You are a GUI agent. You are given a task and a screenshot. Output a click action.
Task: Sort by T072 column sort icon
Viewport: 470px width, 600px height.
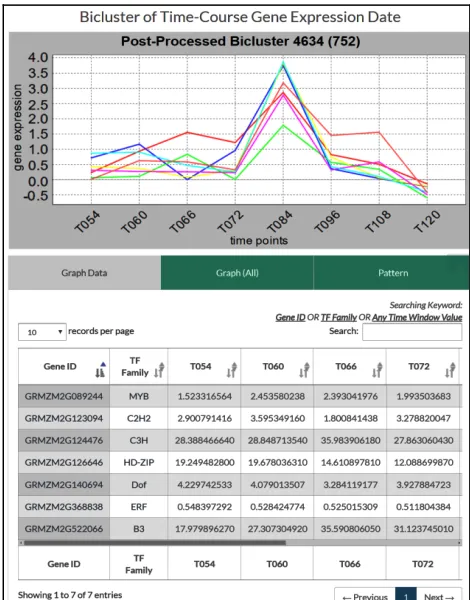pos(450,370)
